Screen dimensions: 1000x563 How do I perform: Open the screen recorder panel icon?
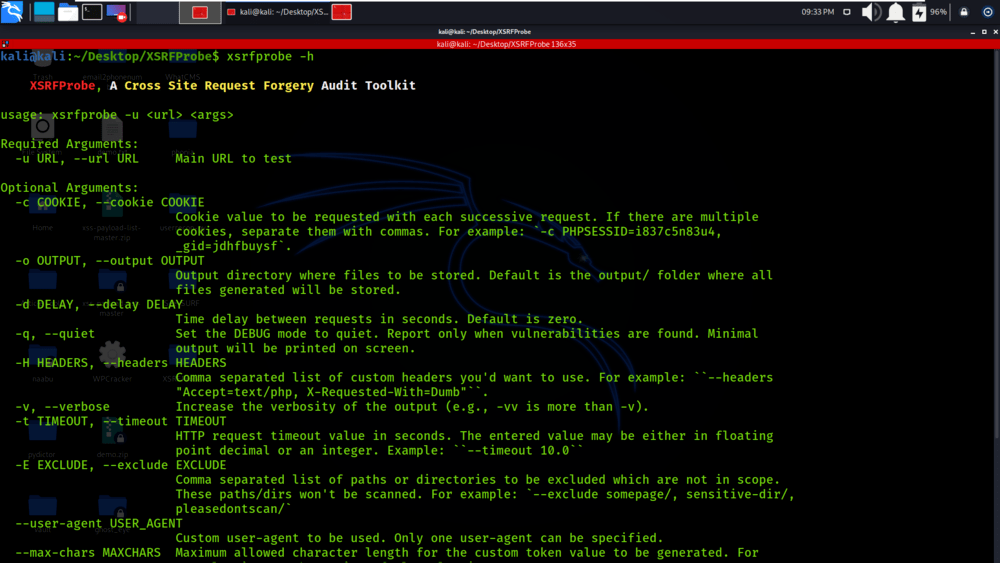point(116,11)
